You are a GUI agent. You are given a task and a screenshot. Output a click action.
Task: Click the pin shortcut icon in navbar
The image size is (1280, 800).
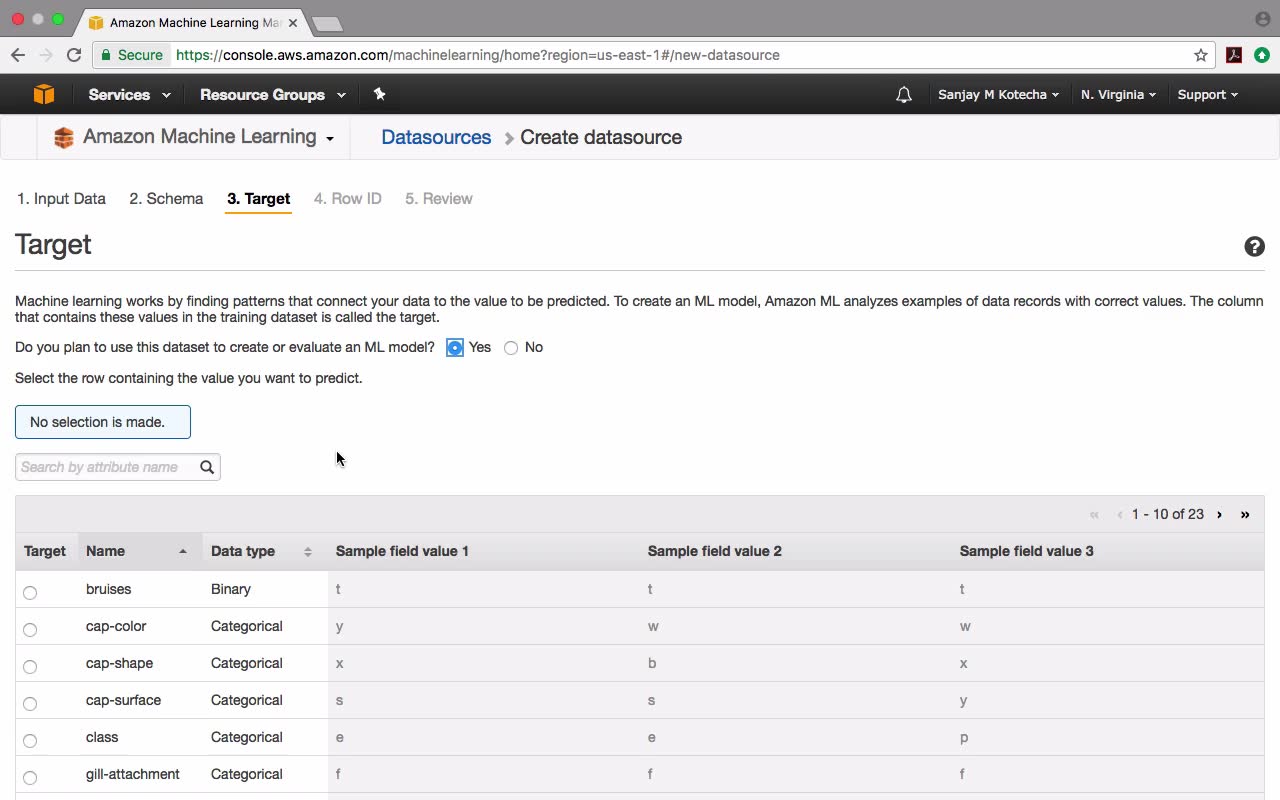pyautogui.click(x=379, y=94)
